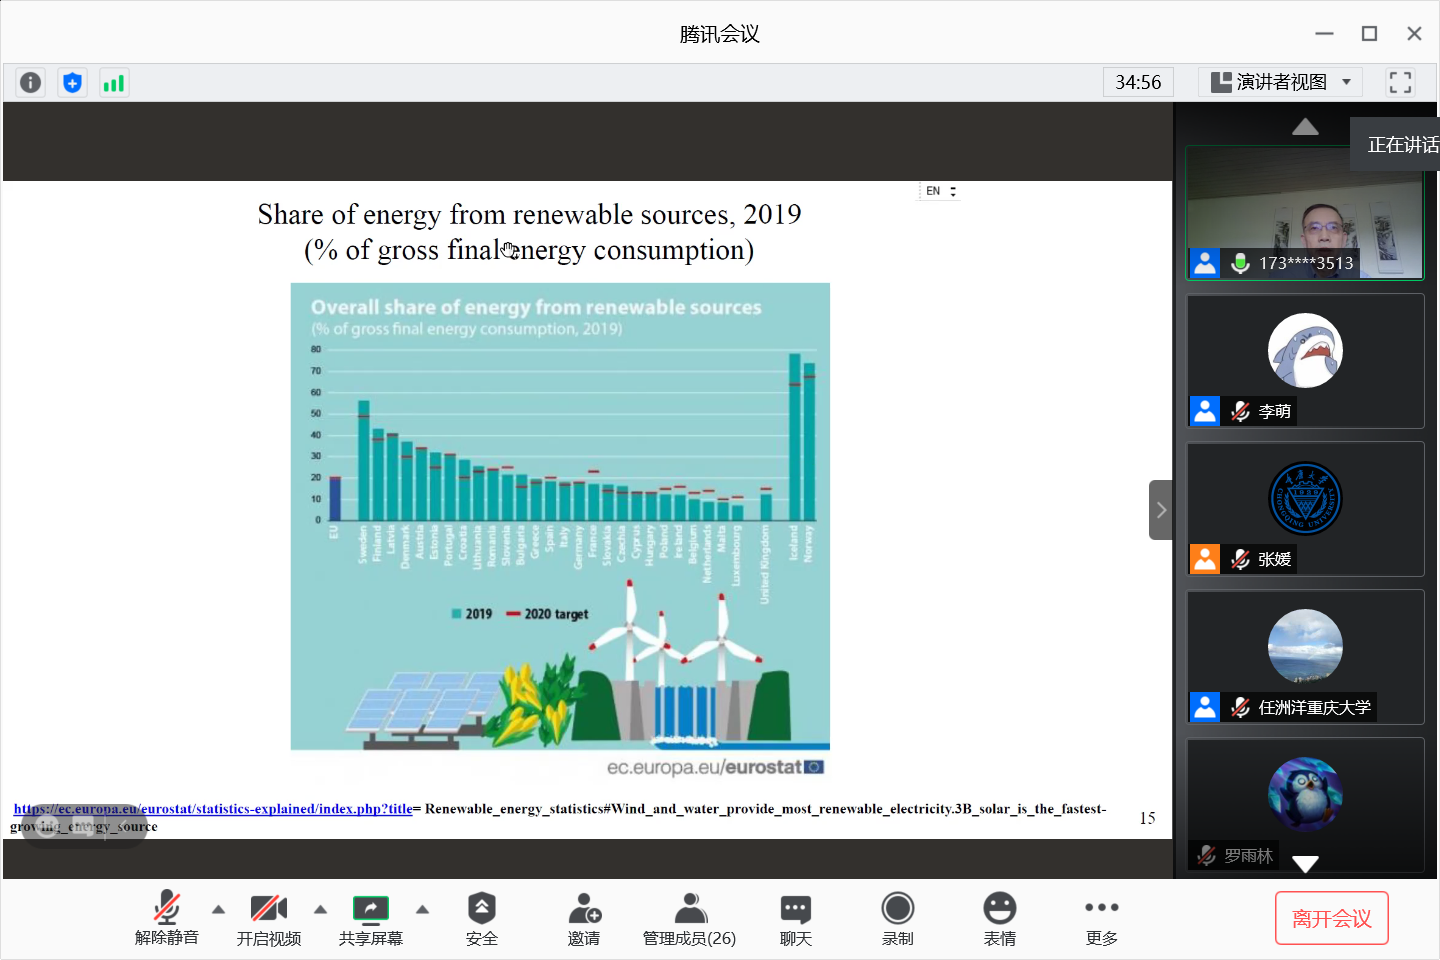Open Manage Members (管理成员) panel

tap(689, 918)
